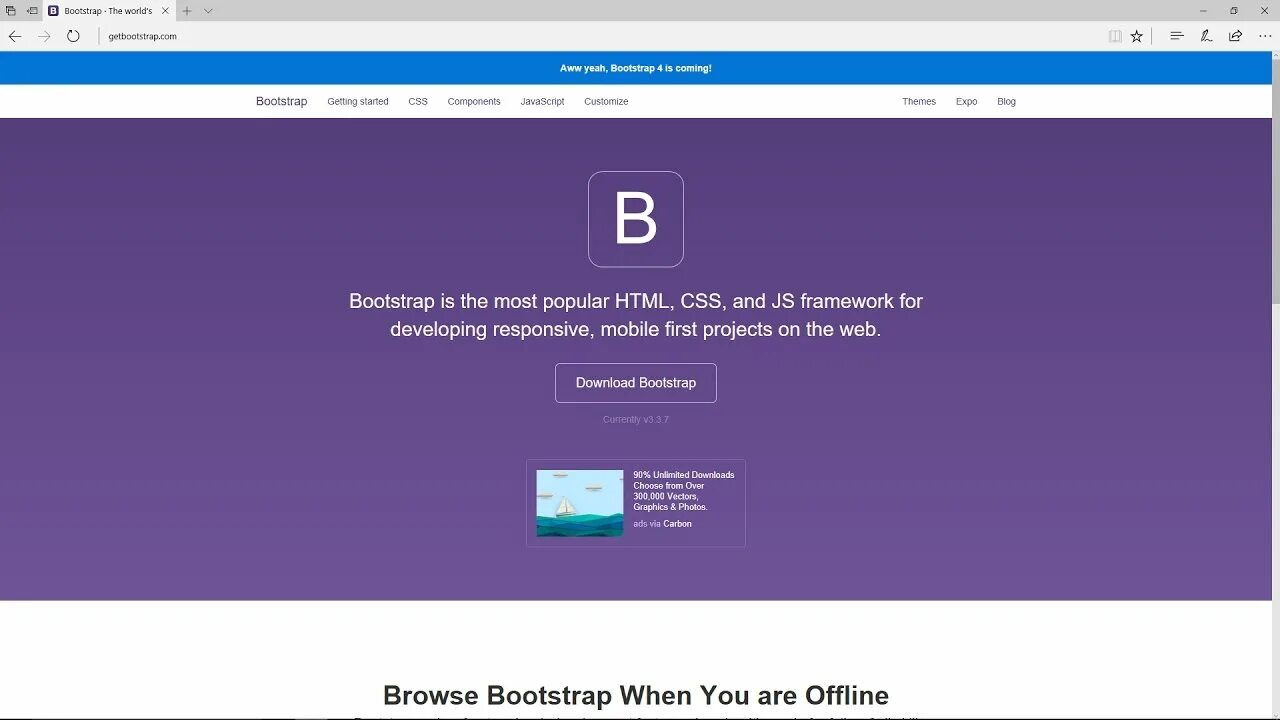Open the Blog nav link
Image resolution: width=1280 pixels, height=720 pixels.
tap(1006, 101)
